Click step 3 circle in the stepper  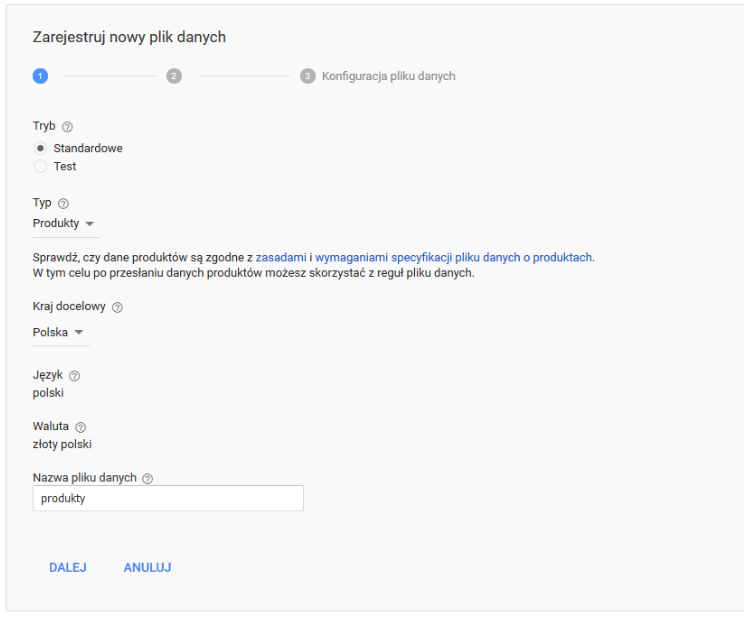click(x=307, y=76)
